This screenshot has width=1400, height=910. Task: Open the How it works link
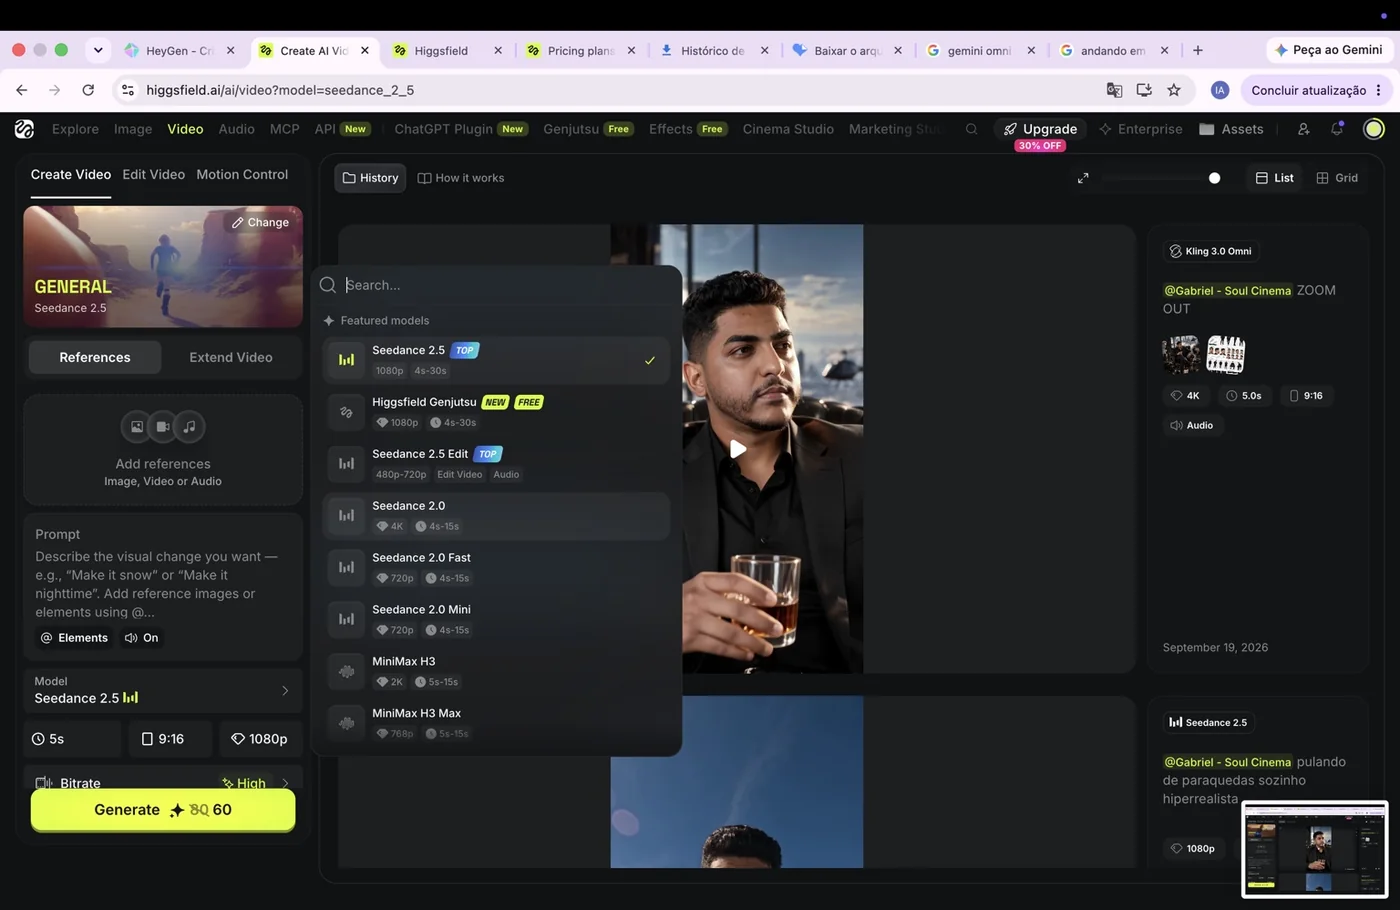tap(461, 178)
